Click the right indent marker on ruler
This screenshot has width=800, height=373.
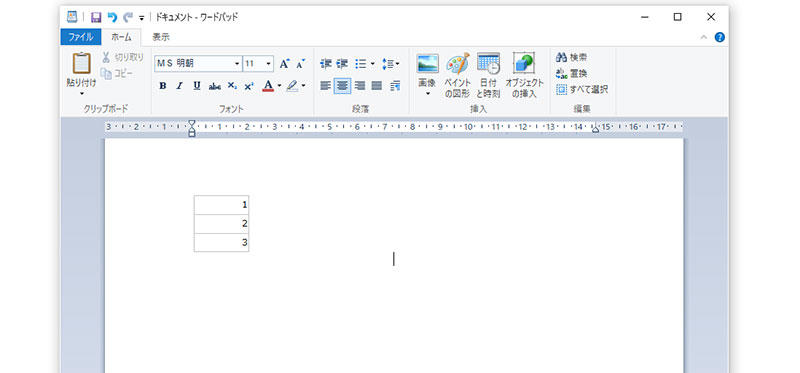point(595,129)
